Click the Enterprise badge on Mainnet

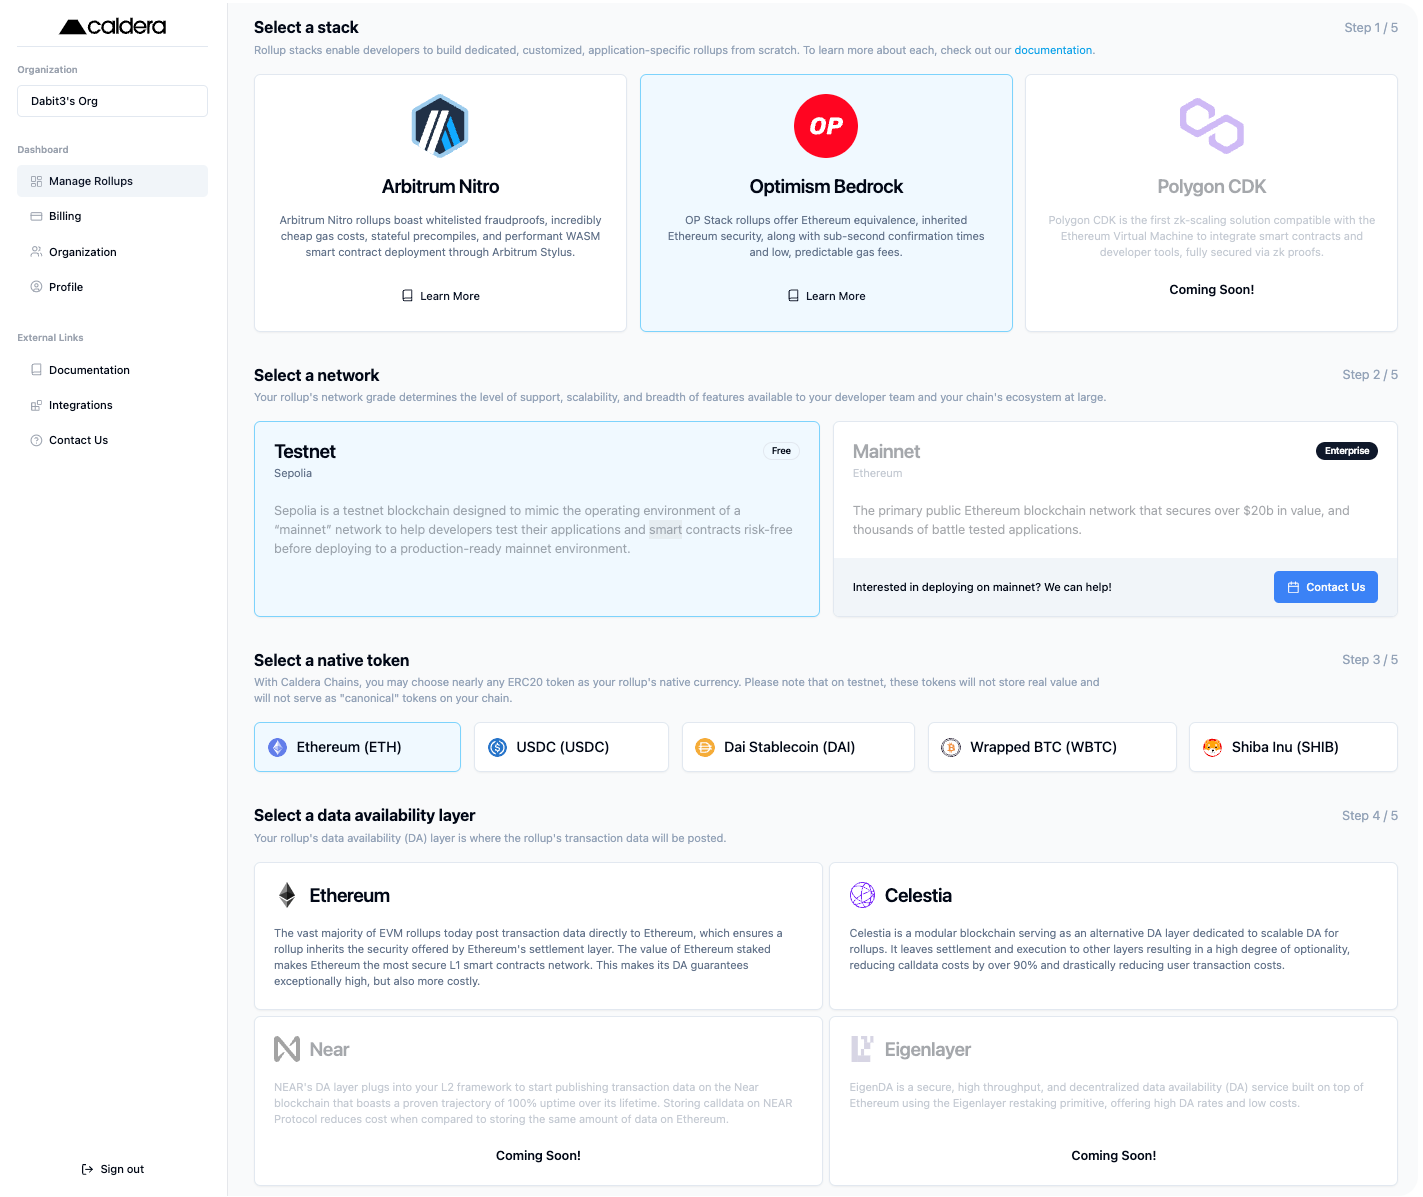pyautogui.click(x=1346, y=451)
